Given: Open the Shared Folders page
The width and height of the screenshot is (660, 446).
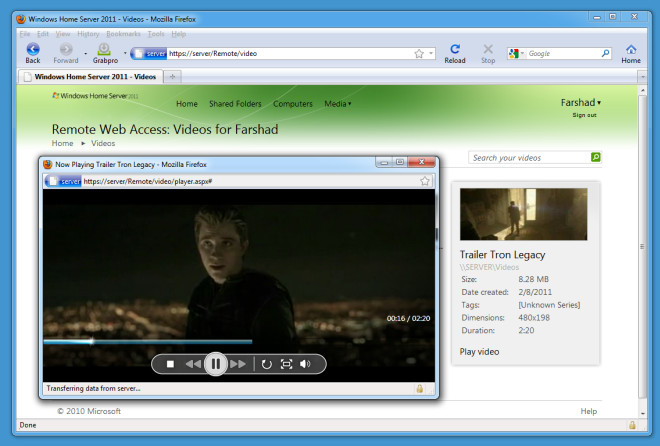Looking at the screenshot, I should pos(235,104).
